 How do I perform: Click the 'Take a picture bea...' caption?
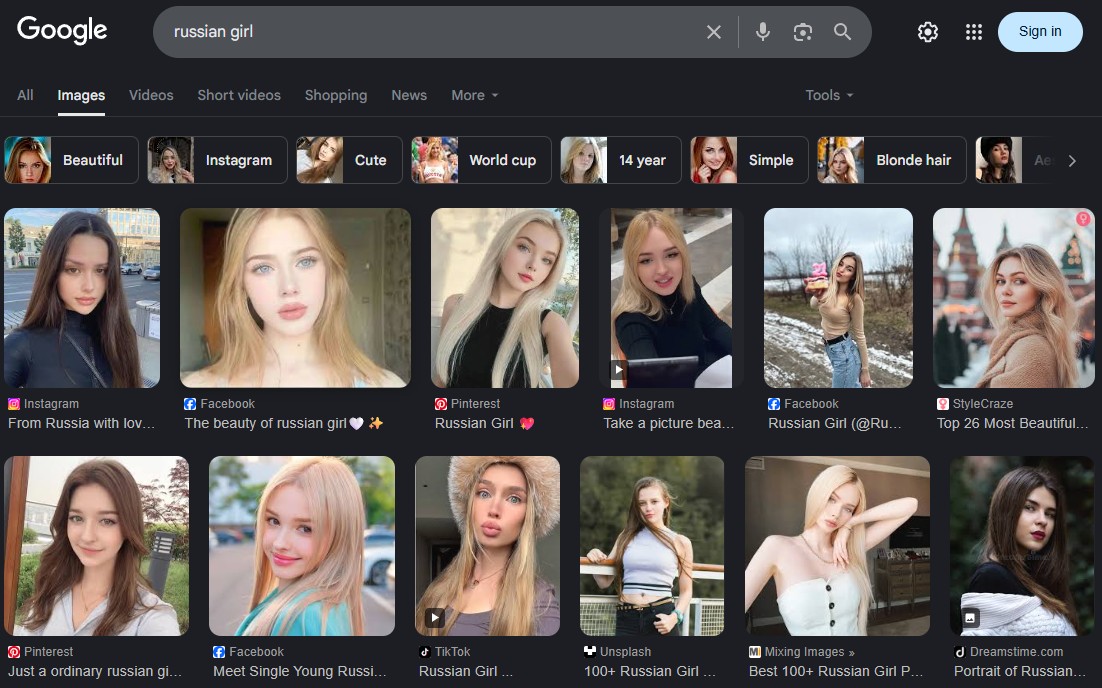(x=668, y=423)
